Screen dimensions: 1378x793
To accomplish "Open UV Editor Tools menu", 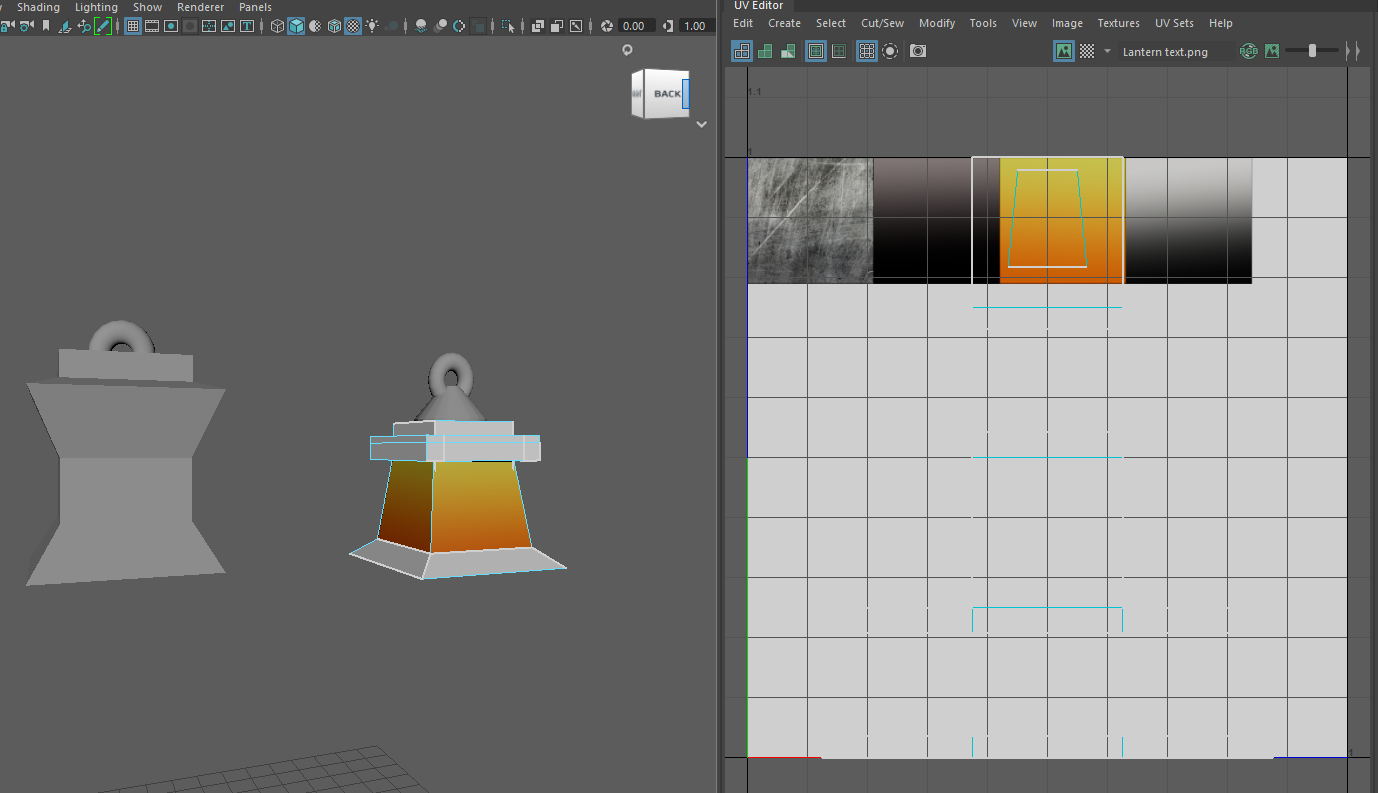I will point(983,23).
